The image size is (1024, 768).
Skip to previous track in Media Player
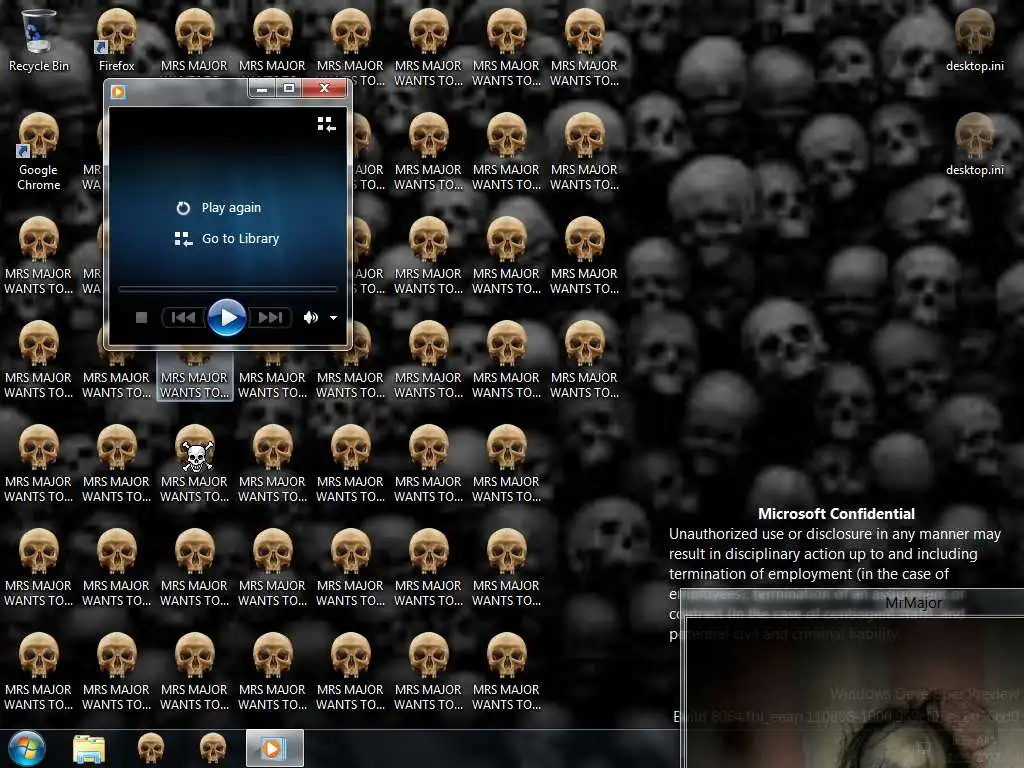(x=183, y=317)
